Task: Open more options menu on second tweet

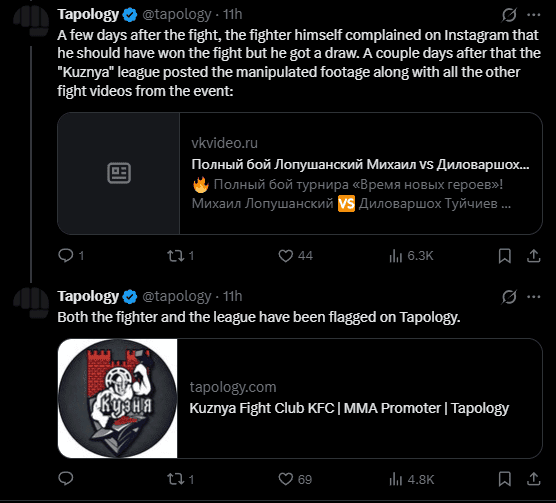Action: [534, 297]
